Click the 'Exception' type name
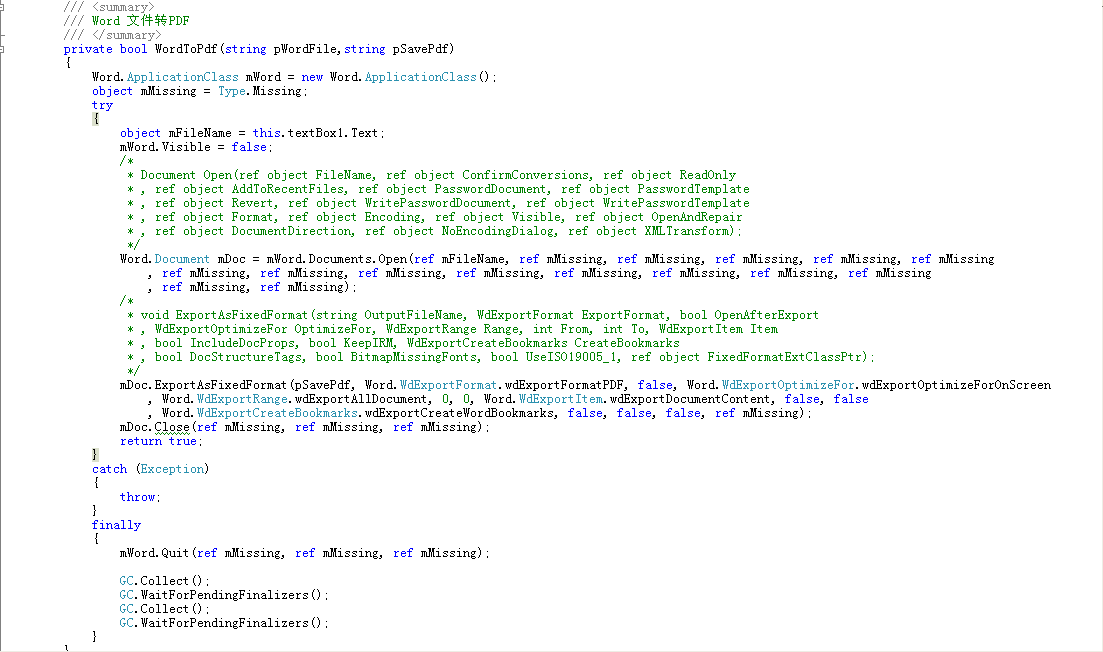This screenshot has height=652, width=1103. (x=172, y=469)
